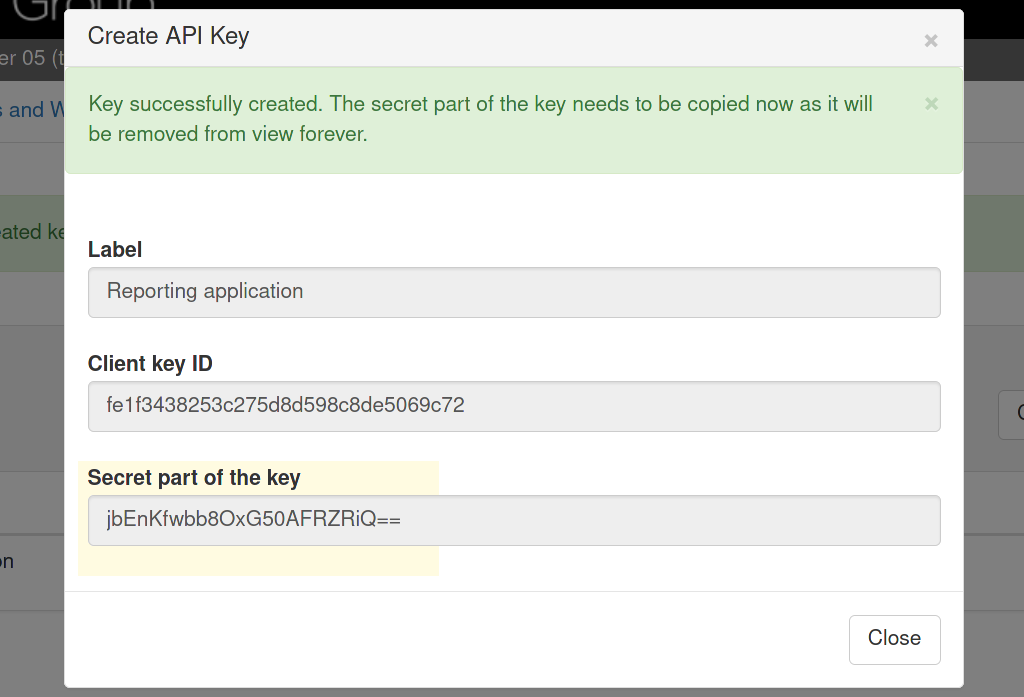Open the partially visible blue link behind the dialog
The image size is (1024, 697).
click(30, 109)
